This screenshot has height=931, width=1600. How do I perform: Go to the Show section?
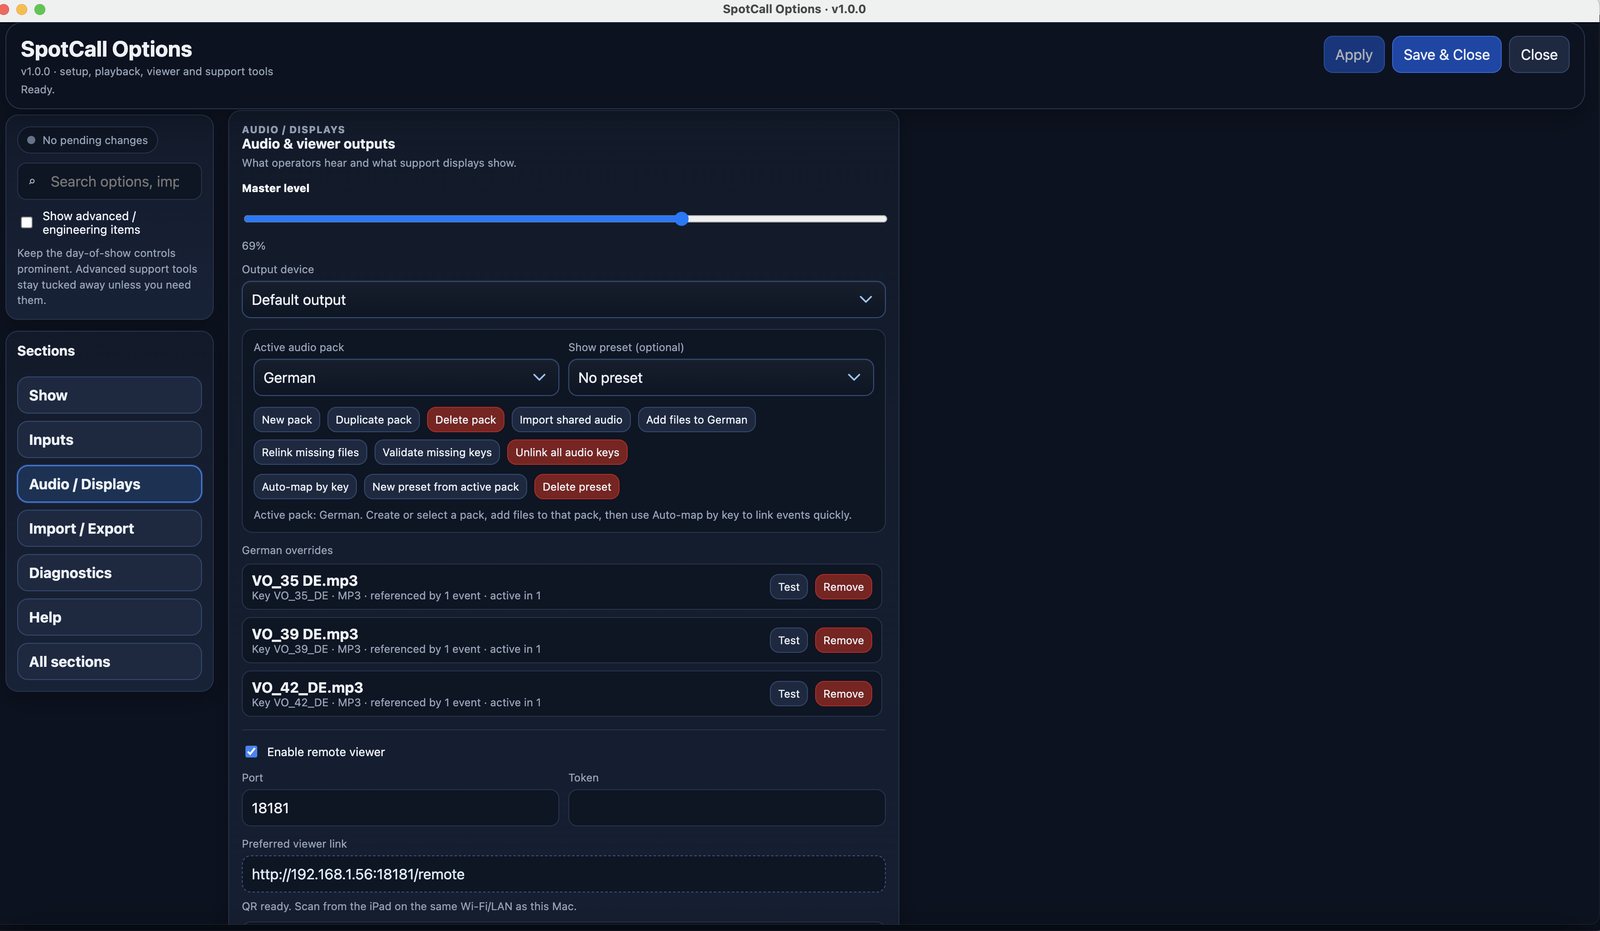click(x=109, y=395)
